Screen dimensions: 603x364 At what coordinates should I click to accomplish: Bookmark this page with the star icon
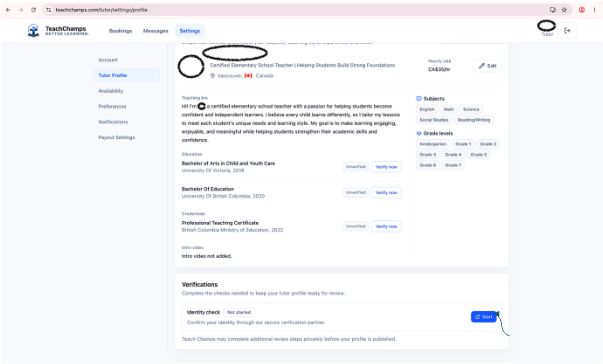click(564, 10)
